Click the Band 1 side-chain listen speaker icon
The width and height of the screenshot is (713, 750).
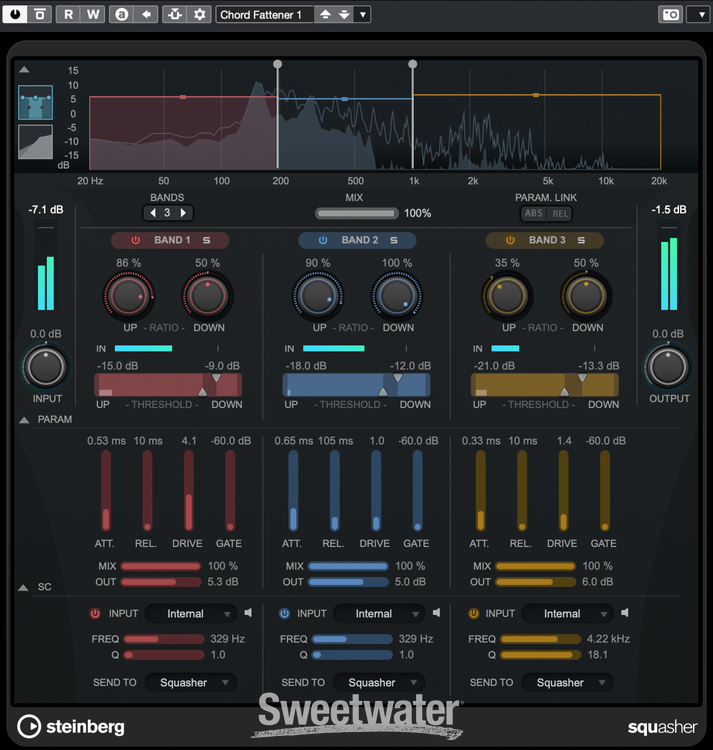point(249,613)
